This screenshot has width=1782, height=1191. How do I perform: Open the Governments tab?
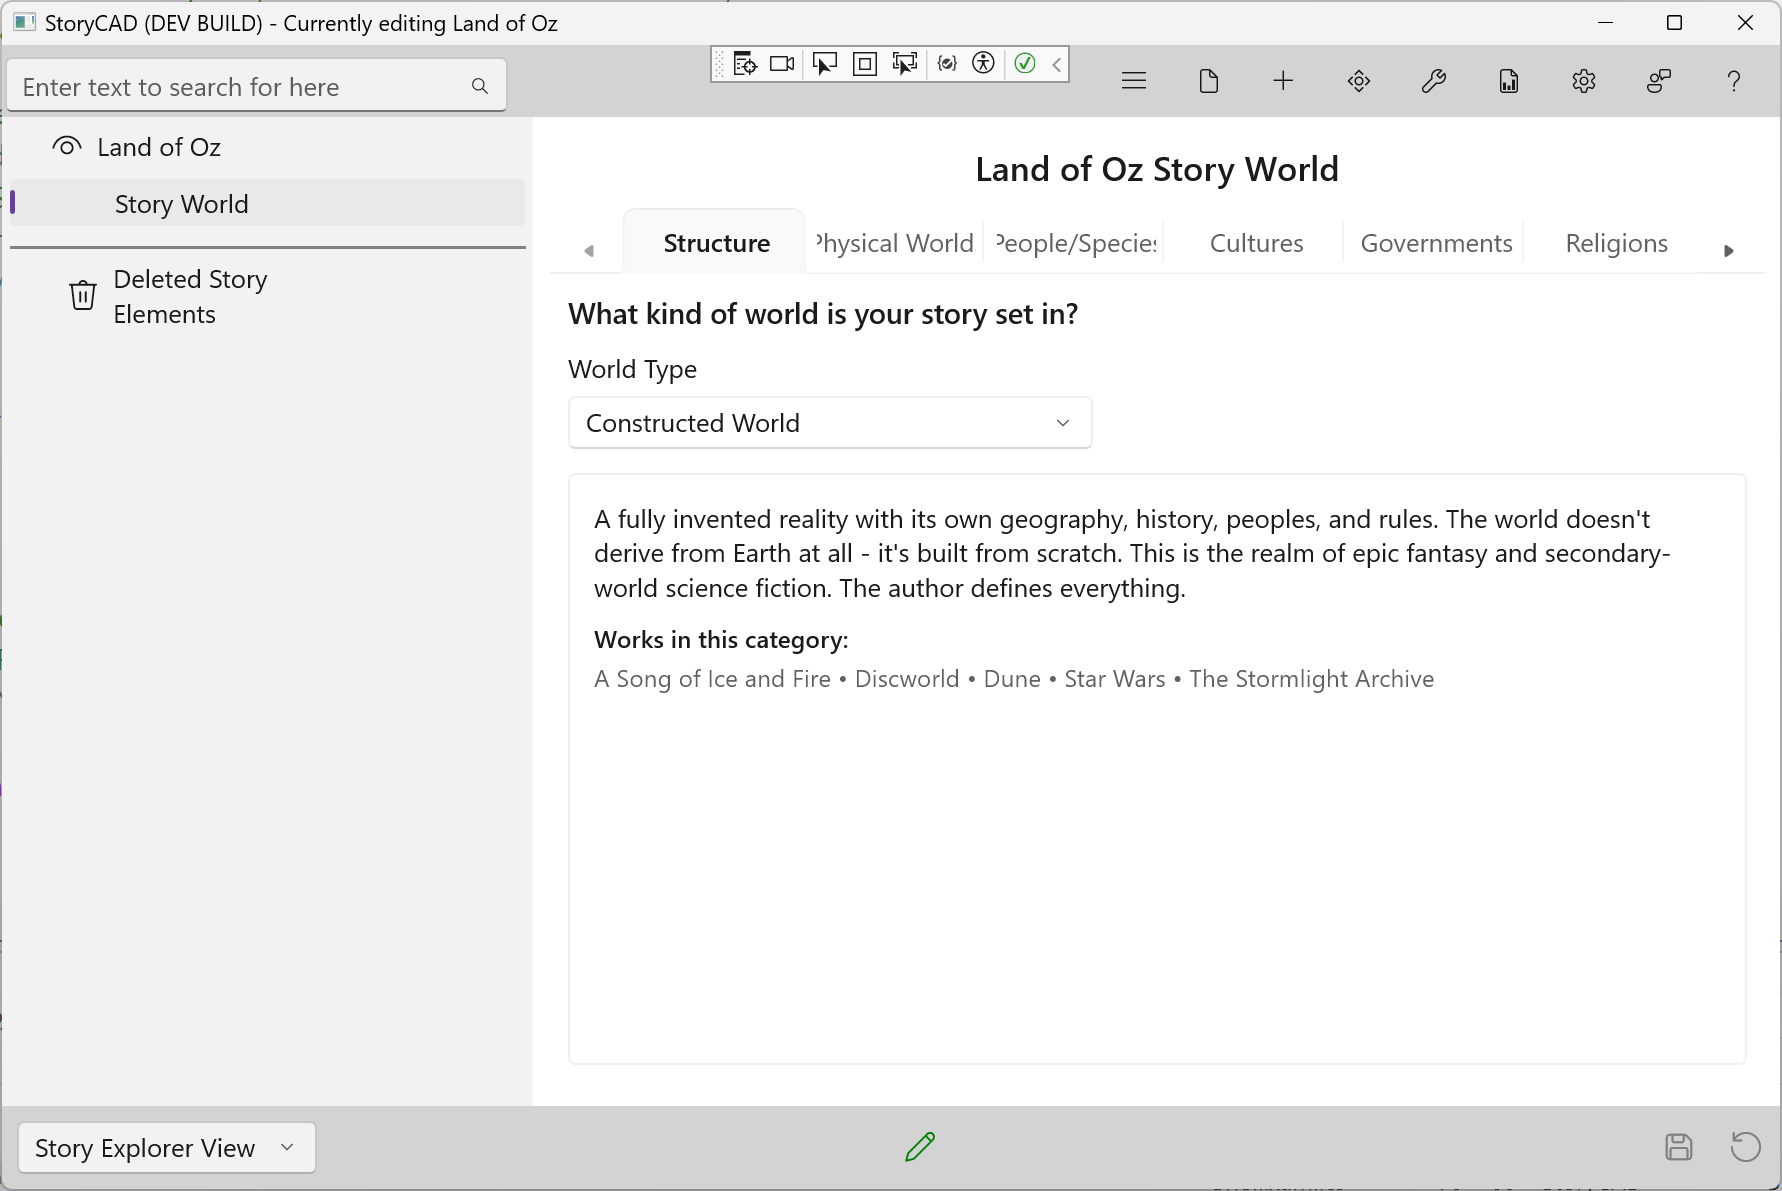coord(1436,243)
